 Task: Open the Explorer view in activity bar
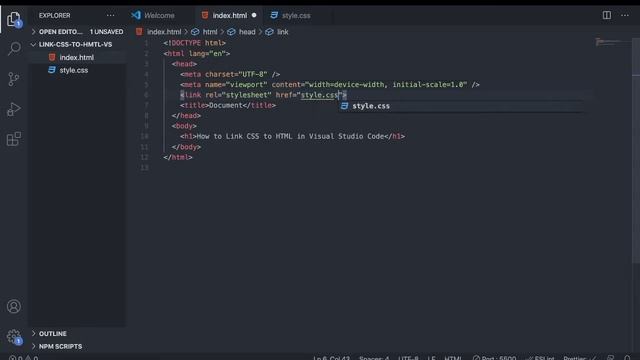click(x=14, y=19)
